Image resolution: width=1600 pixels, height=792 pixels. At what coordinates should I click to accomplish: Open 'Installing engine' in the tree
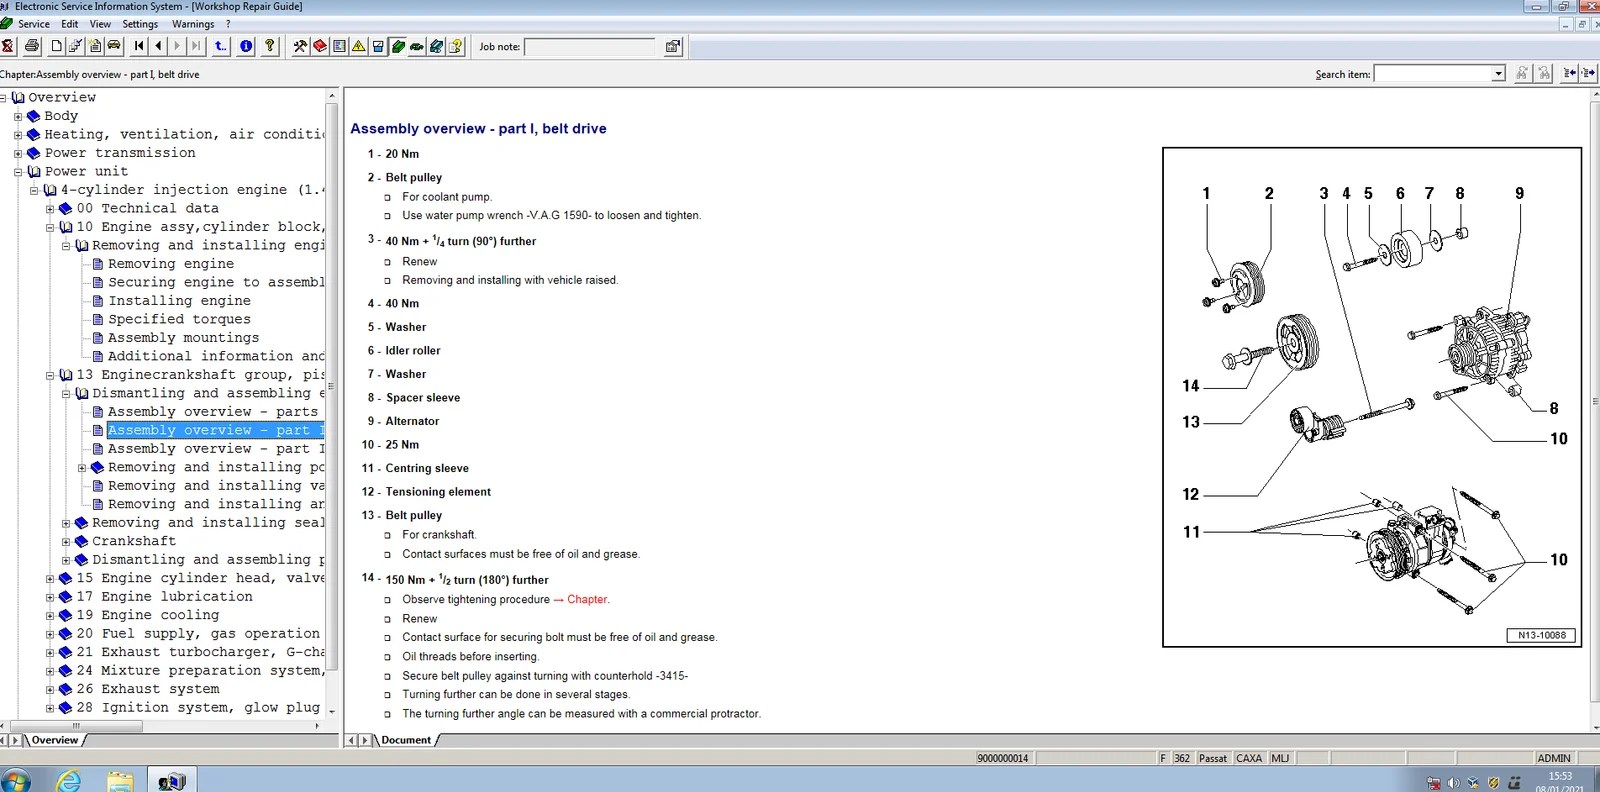[x=180, y=301]
